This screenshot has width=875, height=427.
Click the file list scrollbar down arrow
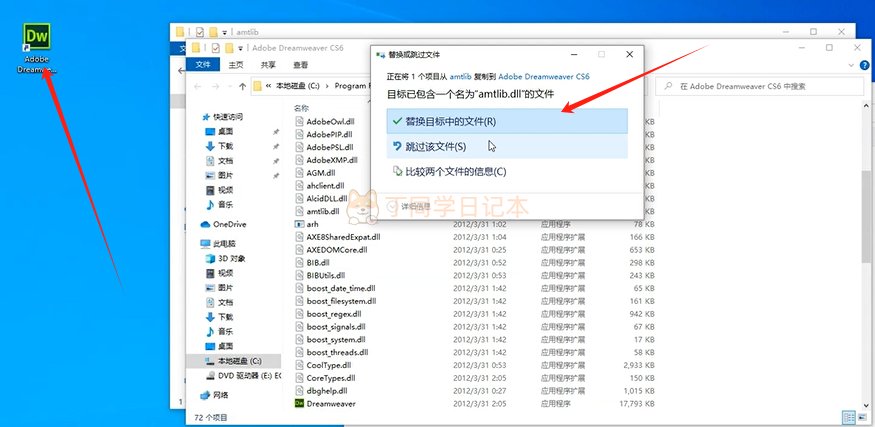point(866,405)
